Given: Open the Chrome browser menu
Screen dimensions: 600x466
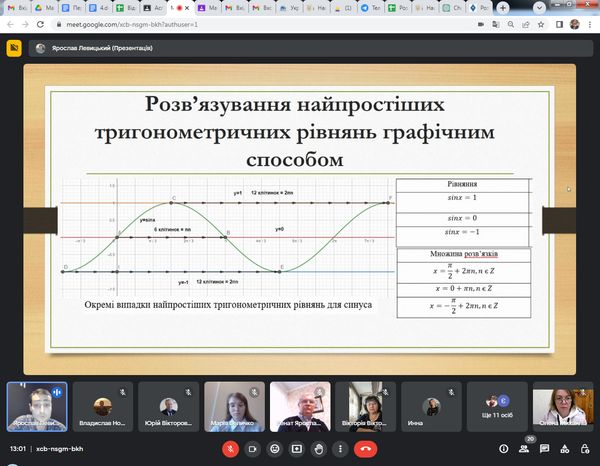Looking at the screenshot, I should 591,24.
